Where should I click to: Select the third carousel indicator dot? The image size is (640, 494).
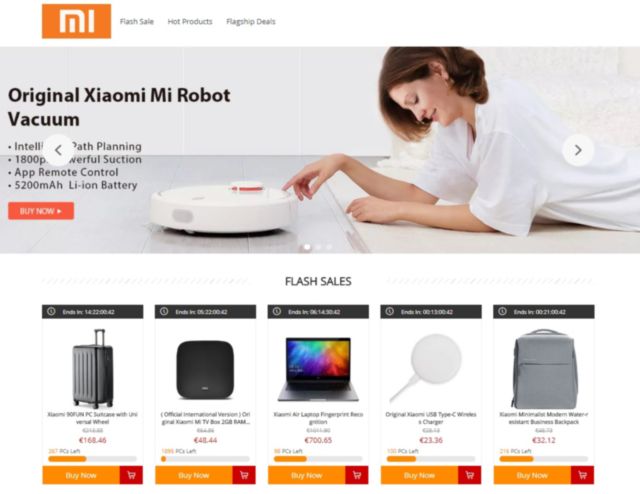(x=329, y=247)
